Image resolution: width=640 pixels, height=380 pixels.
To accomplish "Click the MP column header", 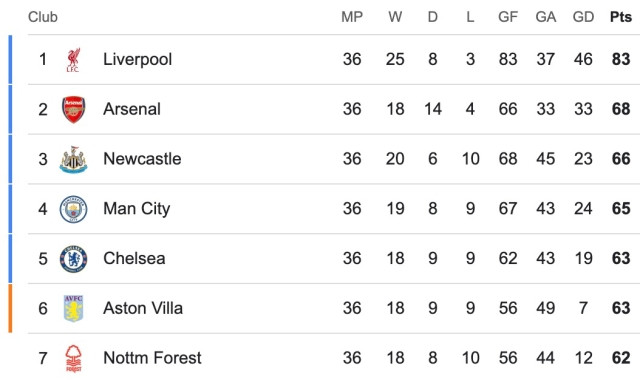I will (x=352, y=17).
